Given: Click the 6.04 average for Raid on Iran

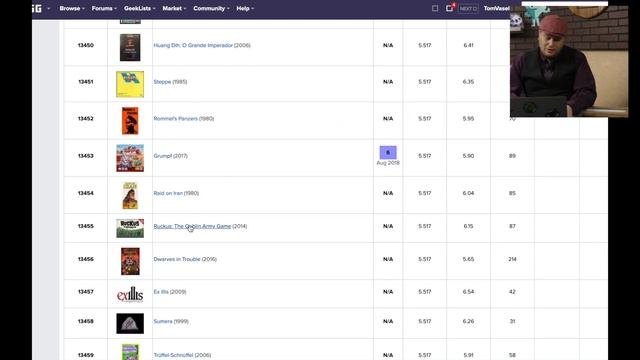Looking at the screenshot, I should point(468,193).
